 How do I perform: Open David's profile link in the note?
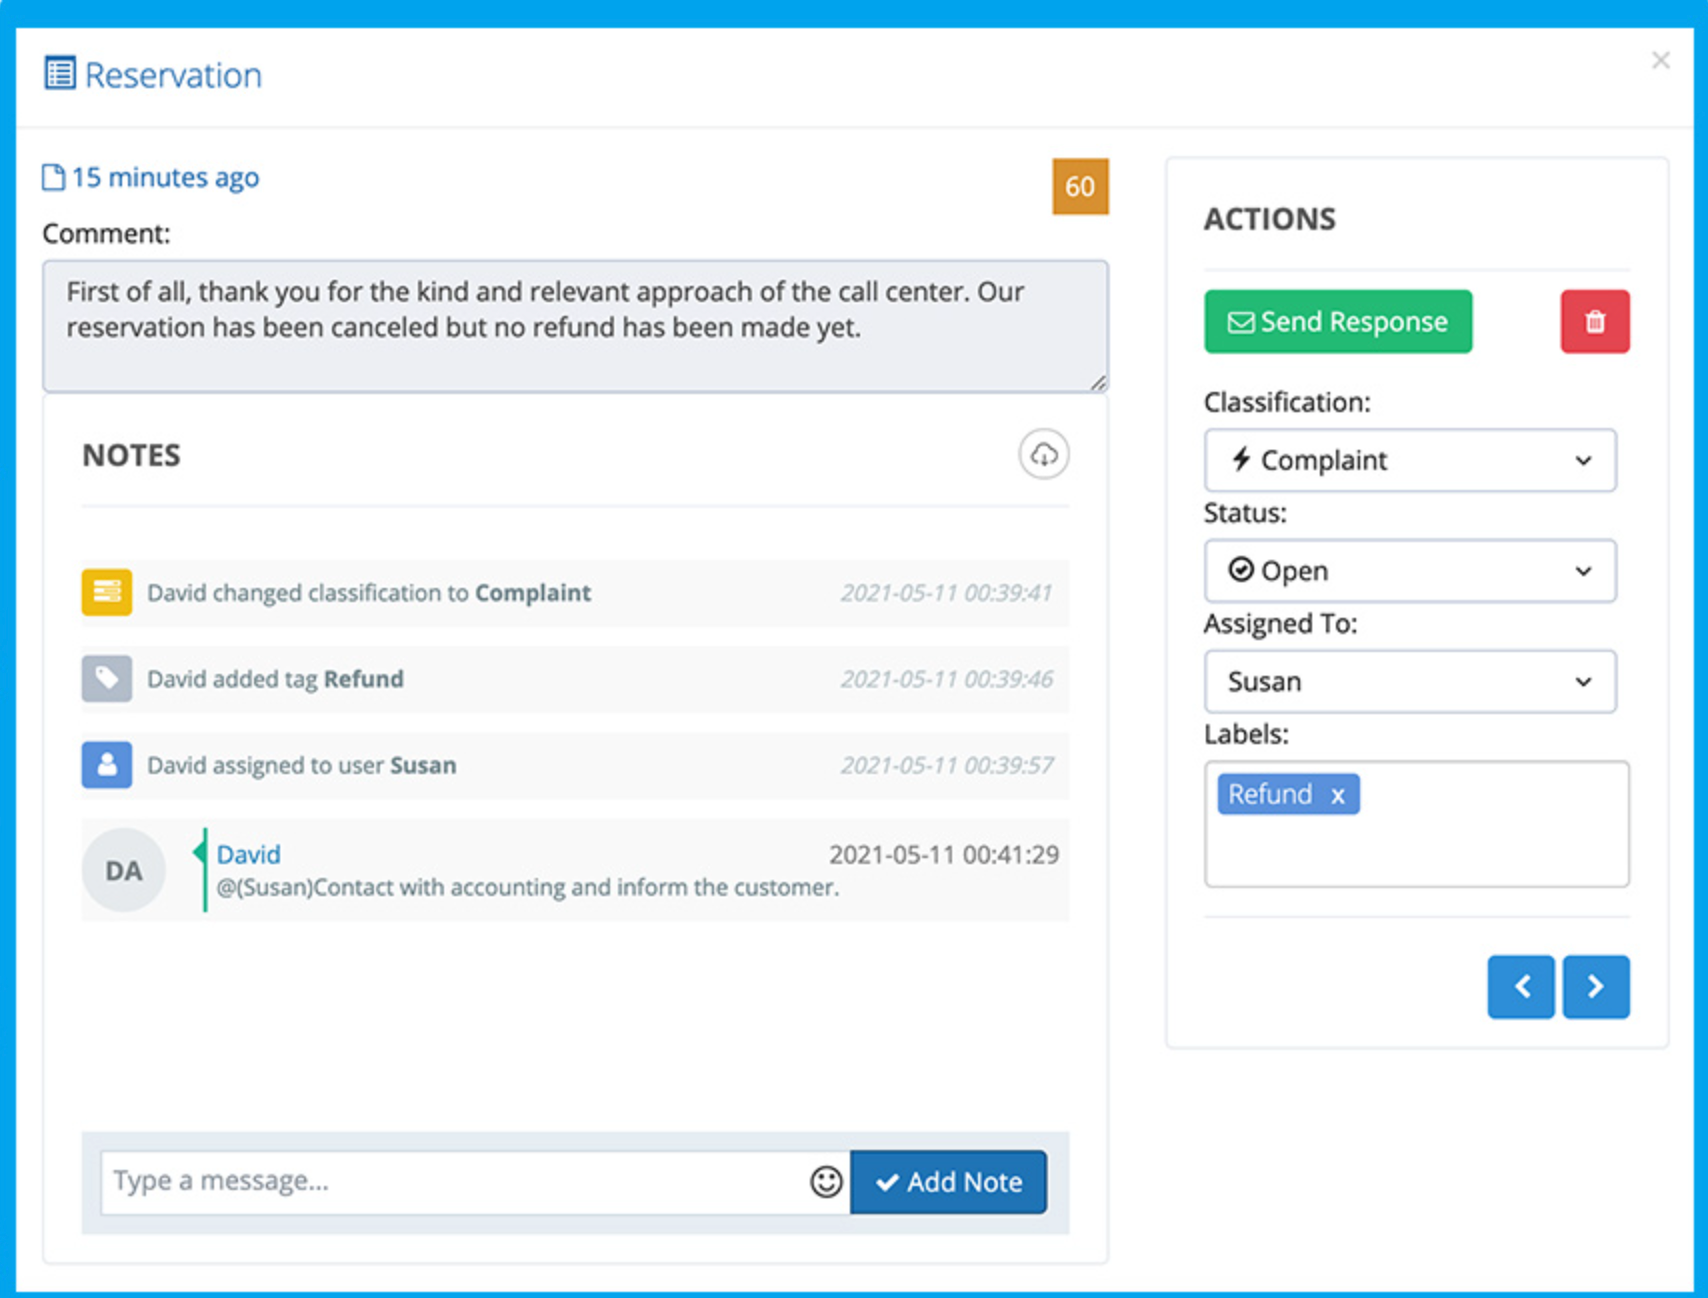click(248, 854)
